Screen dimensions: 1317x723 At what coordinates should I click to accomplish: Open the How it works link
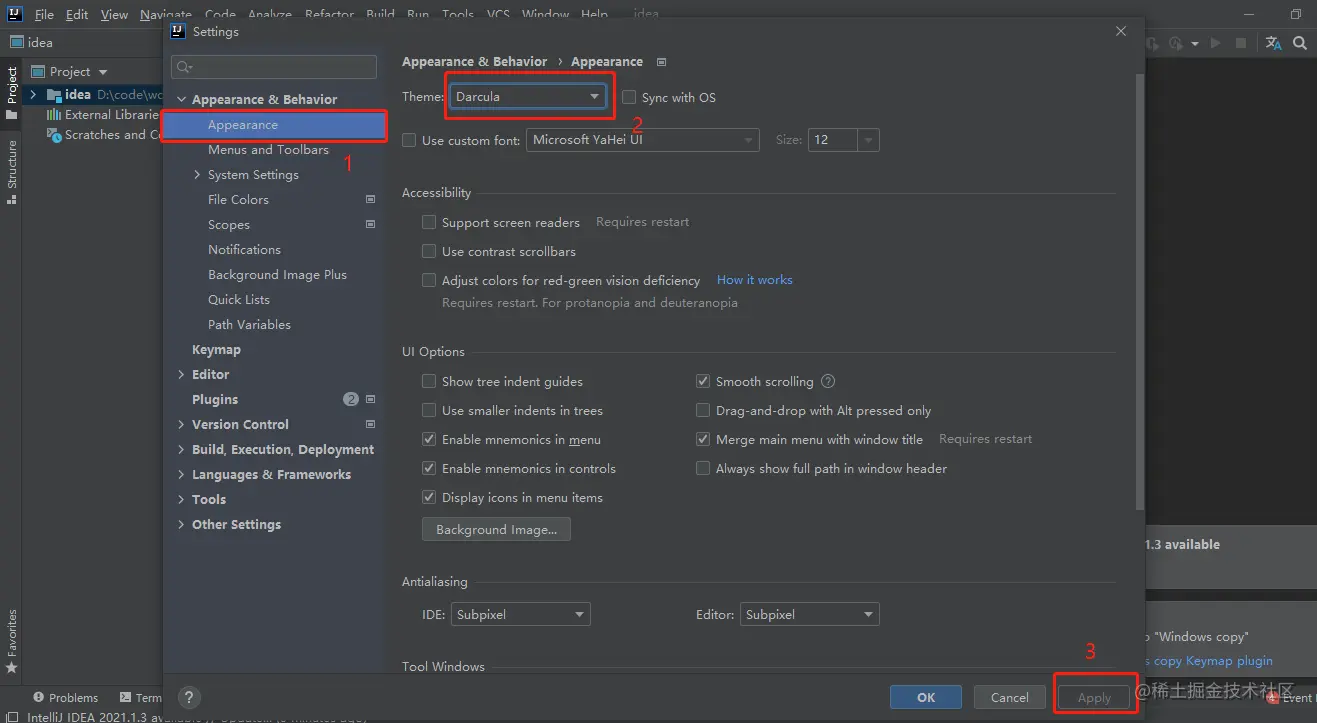point(754,280)
